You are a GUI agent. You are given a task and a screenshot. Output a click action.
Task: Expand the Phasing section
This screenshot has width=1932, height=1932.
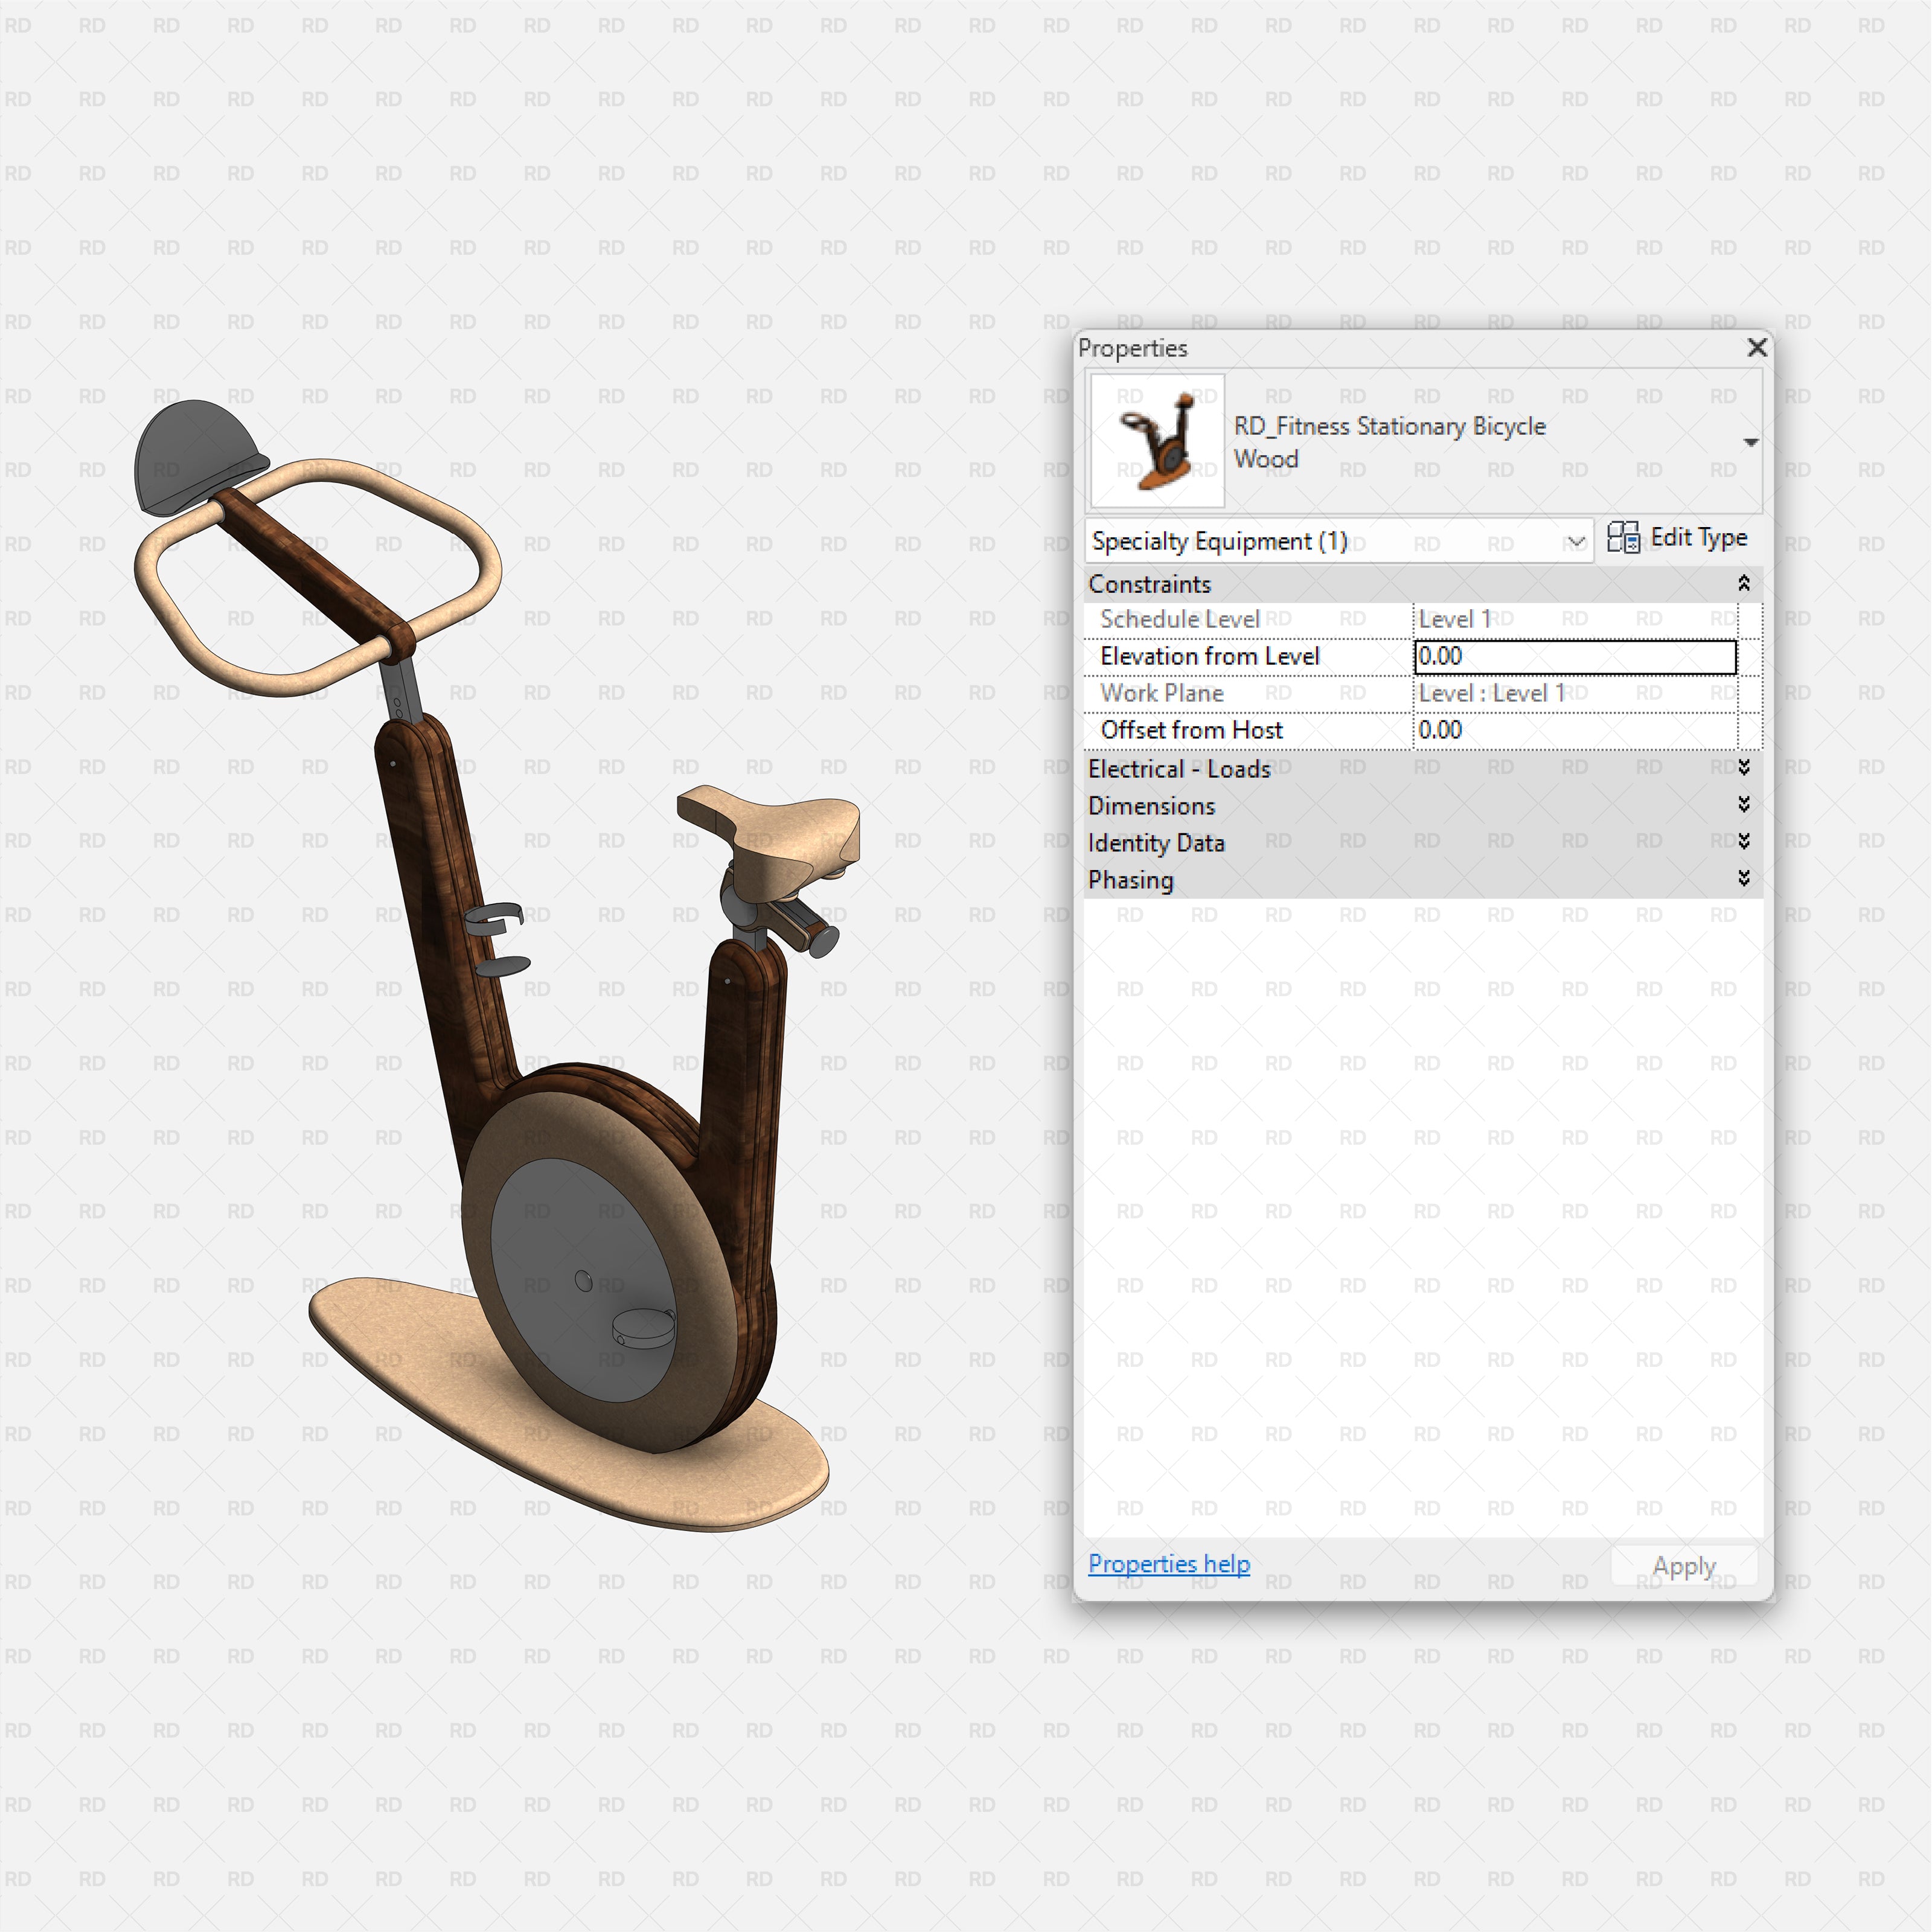coord(1744,879)
